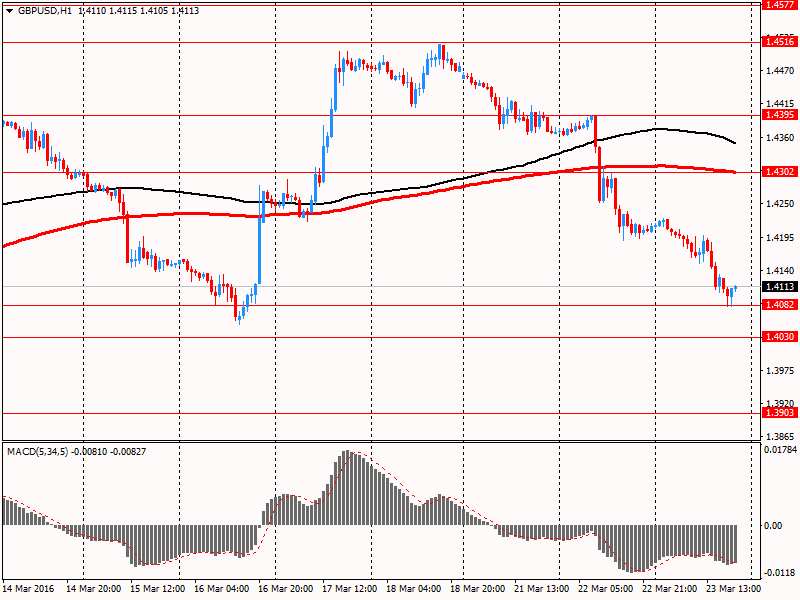Click the 16 Mar 20:00 time label
800x600 pixels.
[286, 589]
